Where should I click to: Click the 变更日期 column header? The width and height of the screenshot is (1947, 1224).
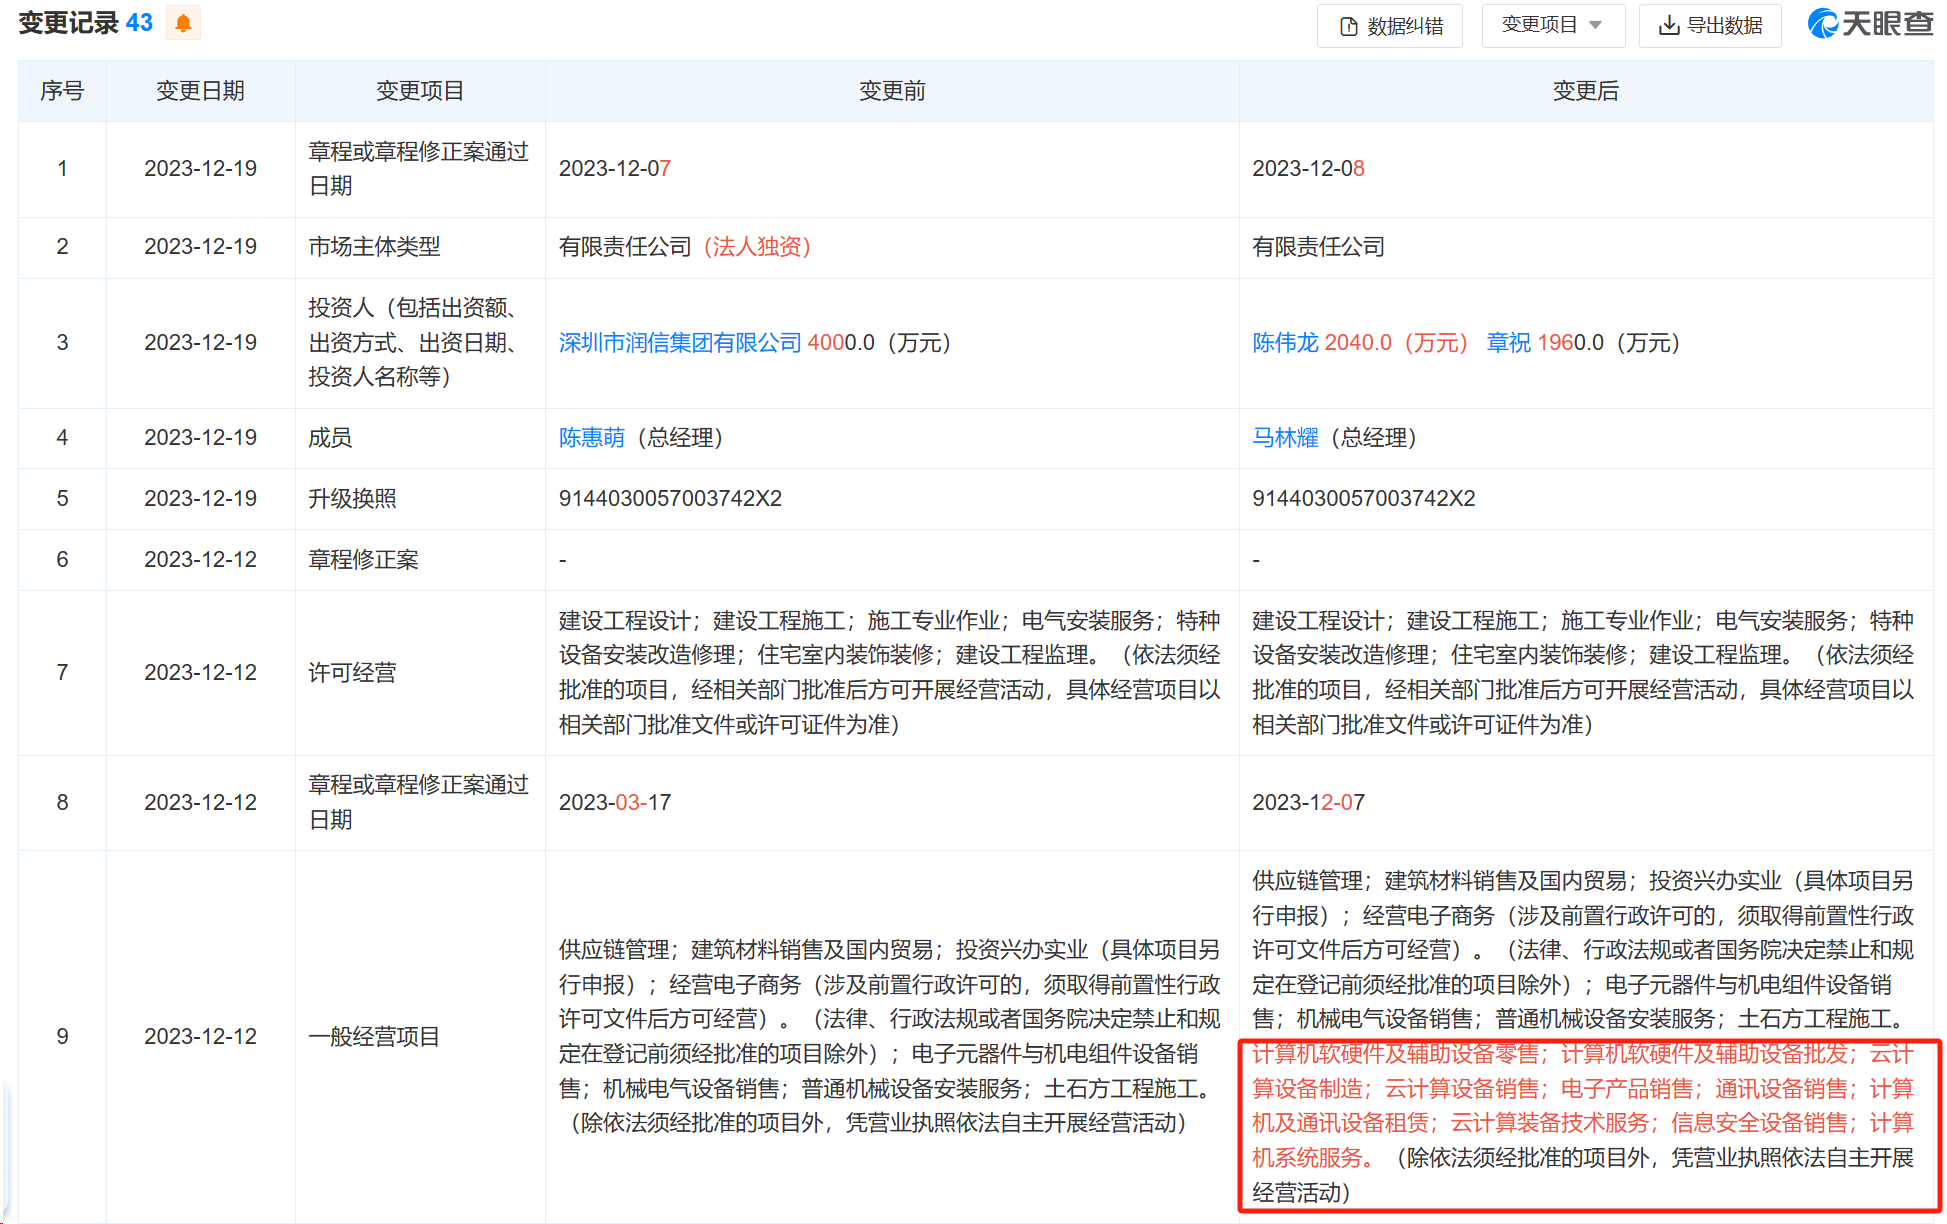(x=200, y=91)
